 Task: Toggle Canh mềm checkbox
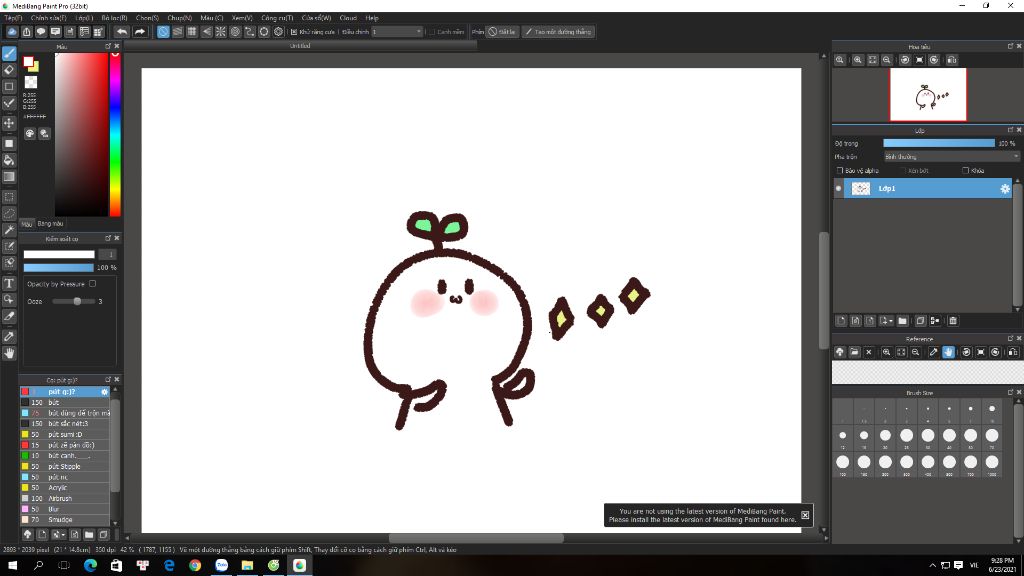[x=432, y=32]
